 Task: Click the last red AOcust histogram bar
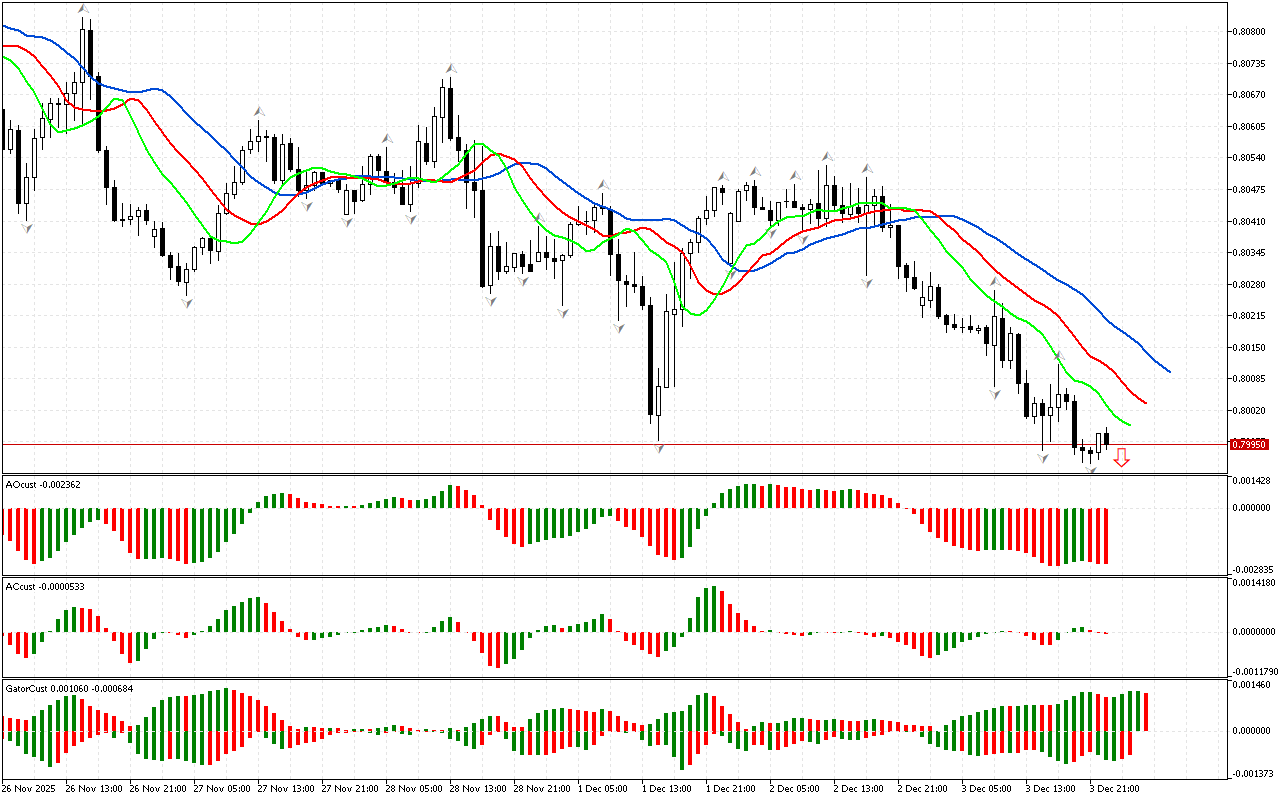1106,535
